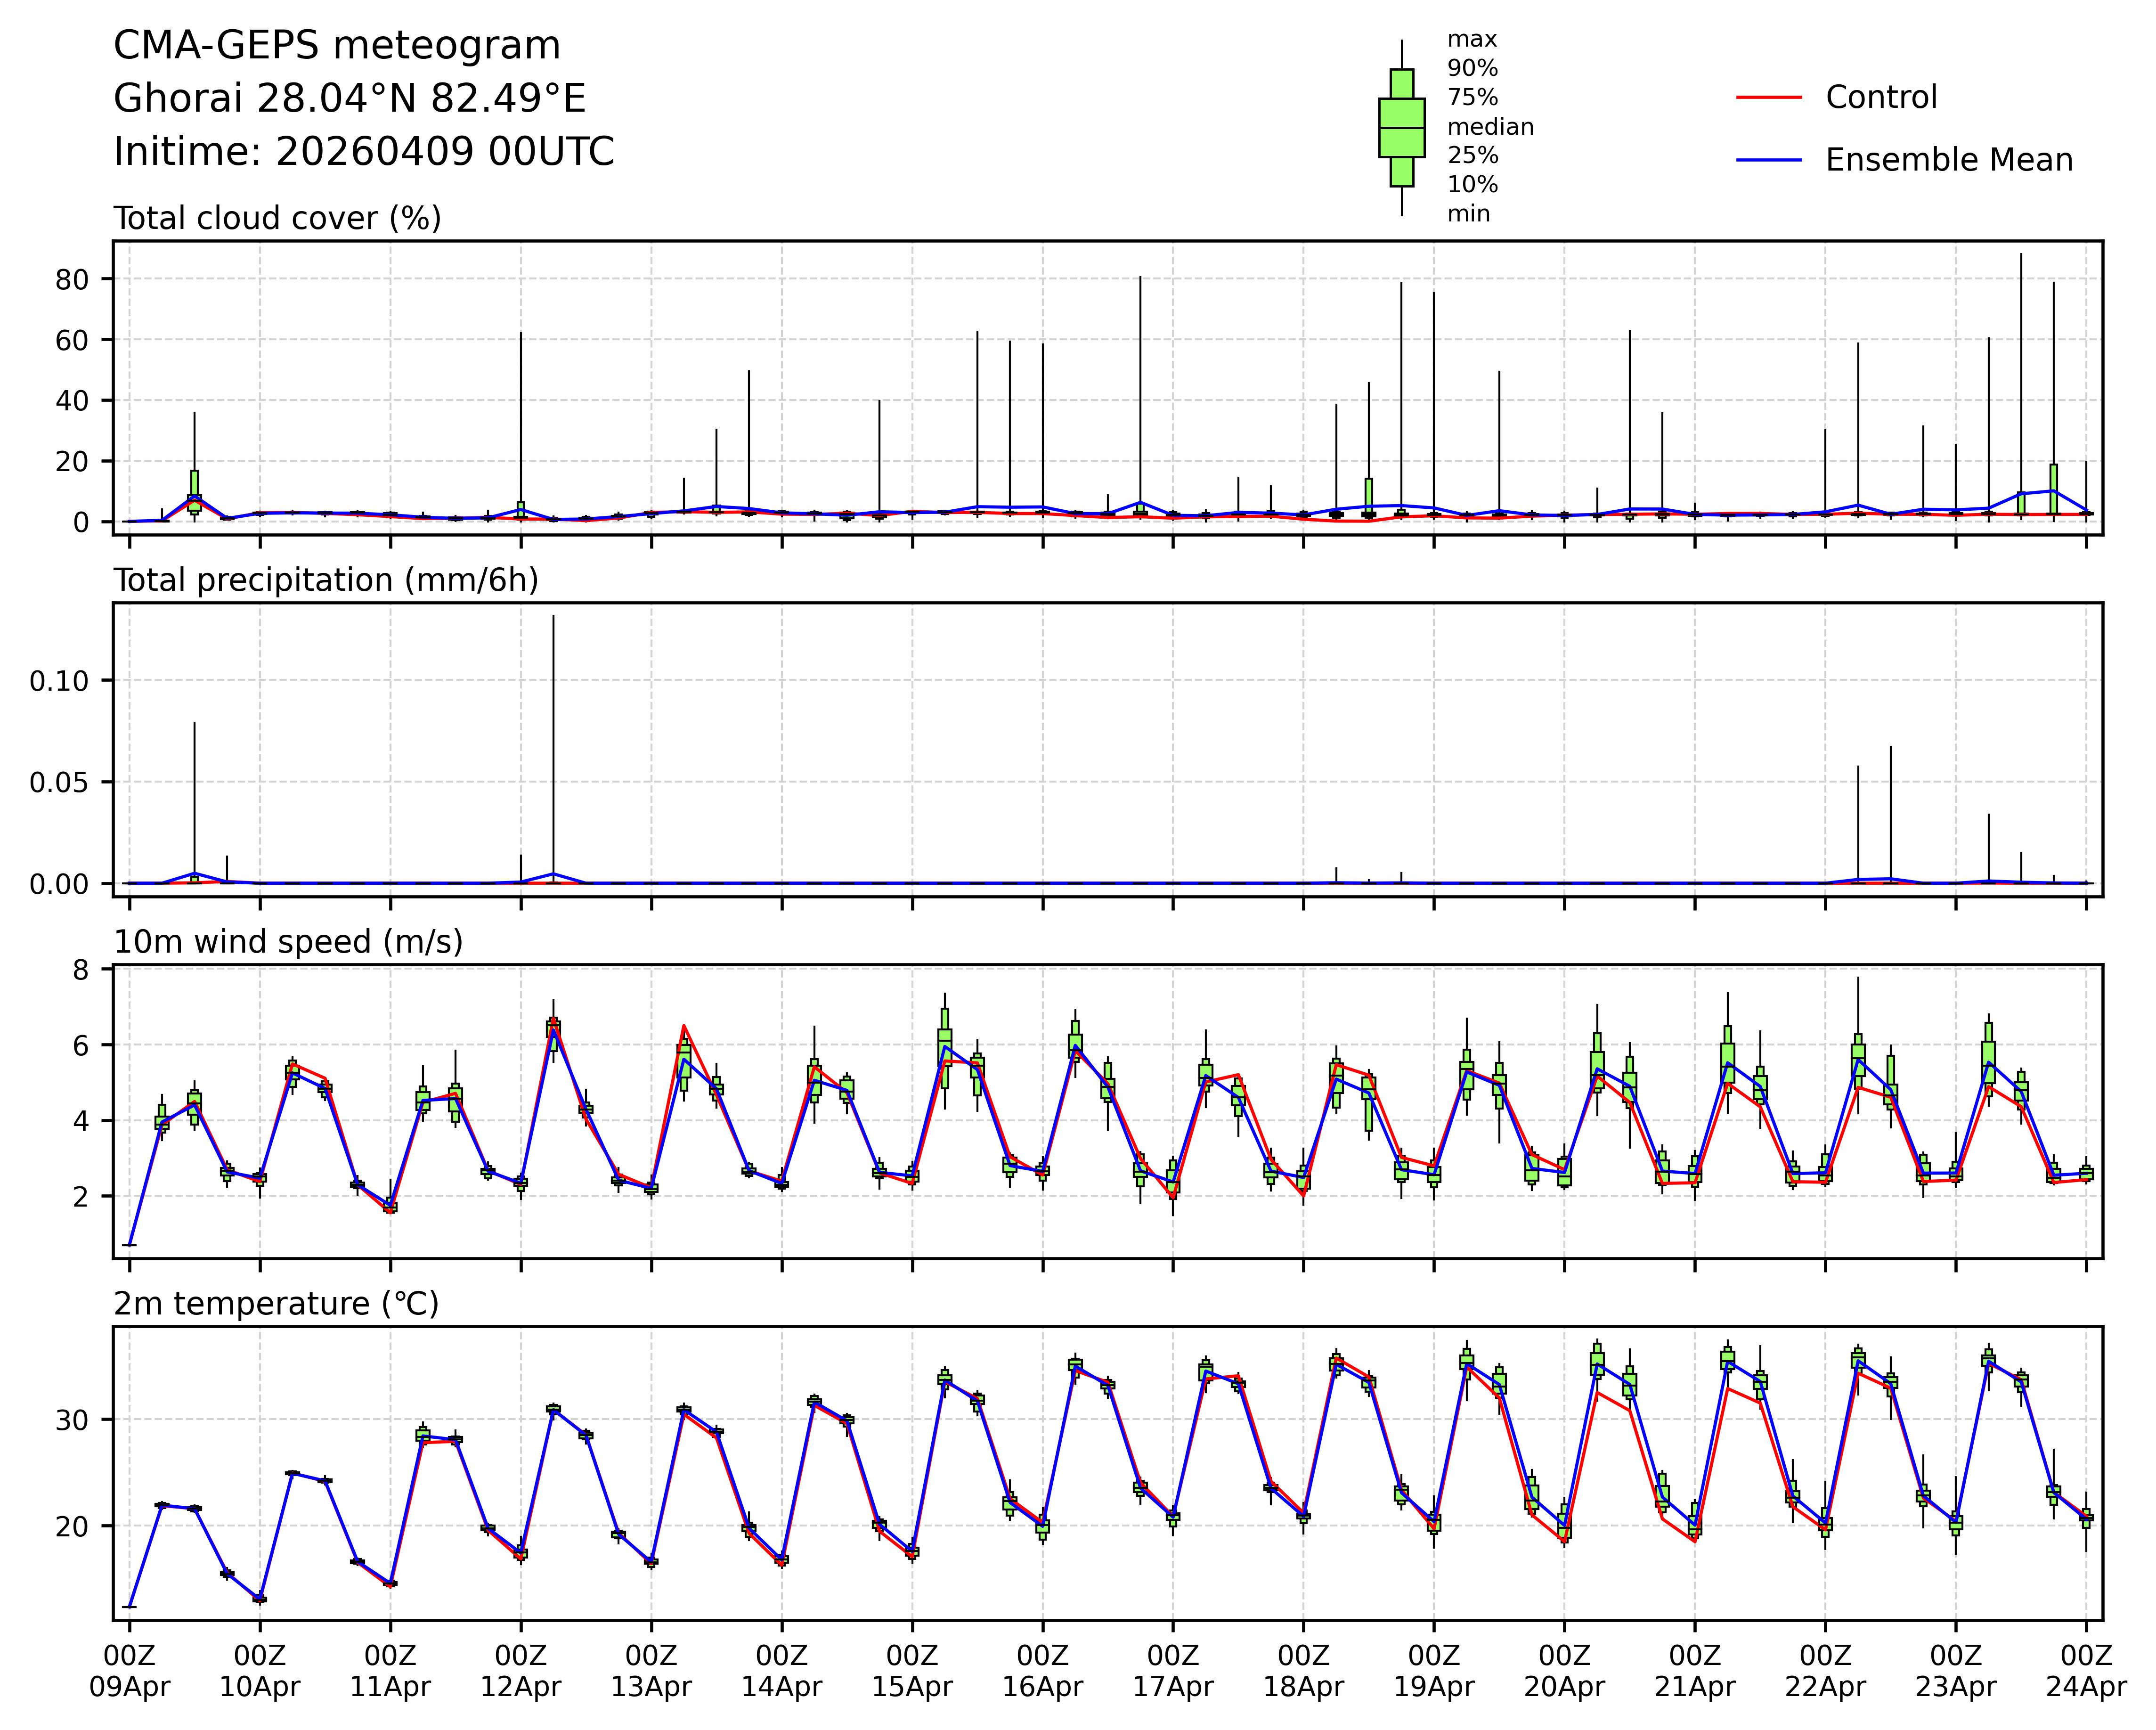Click the 80 cloud cover y-axis tick label

pos(72,279)
